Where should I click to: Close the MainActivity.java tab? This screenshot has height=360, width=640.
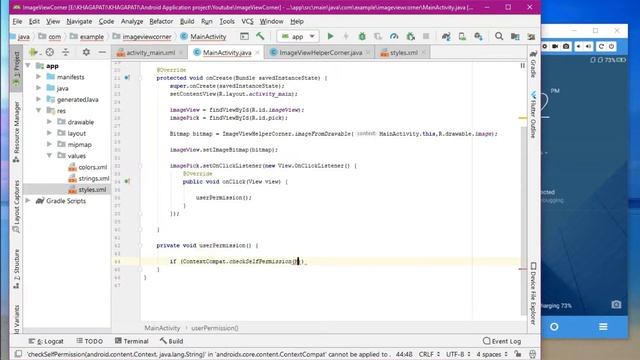(257, 53)
